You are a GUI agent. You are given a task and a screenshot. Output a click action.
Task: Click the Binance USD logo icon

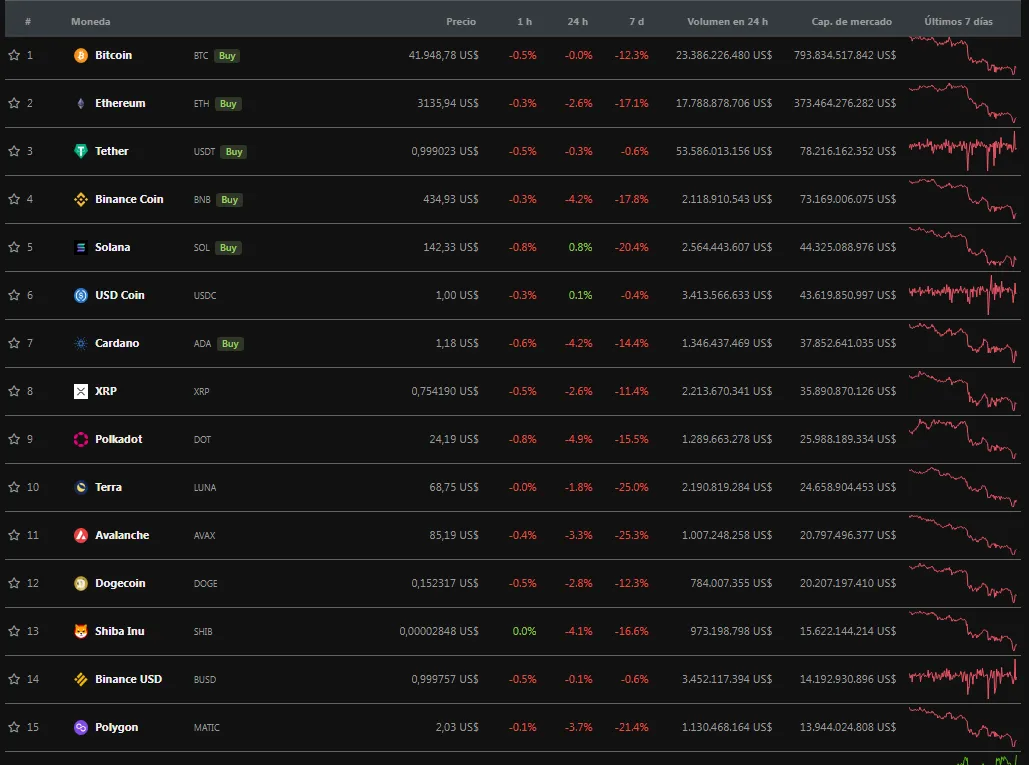pyautogui.click(x=81, y=680)
